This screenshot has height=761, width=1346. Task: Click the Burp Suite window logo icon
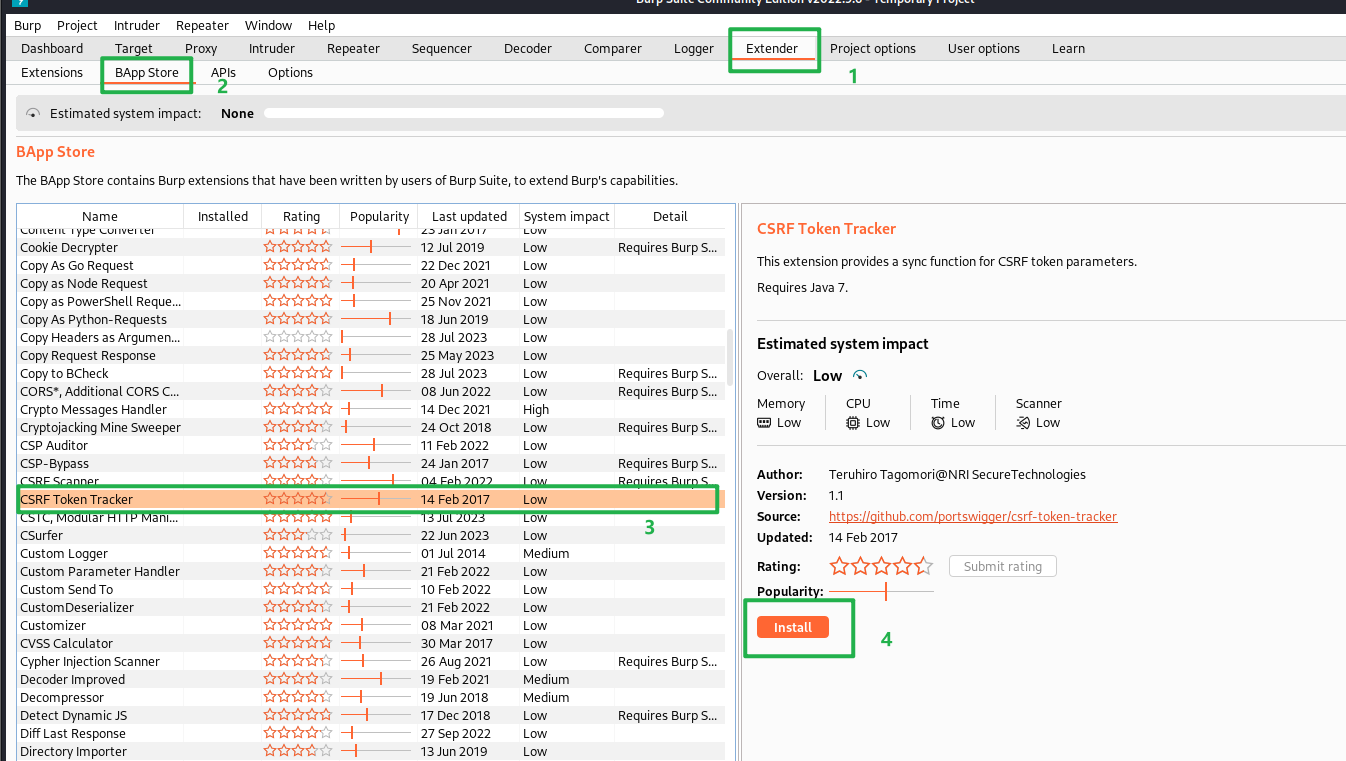tap(19, 3)
